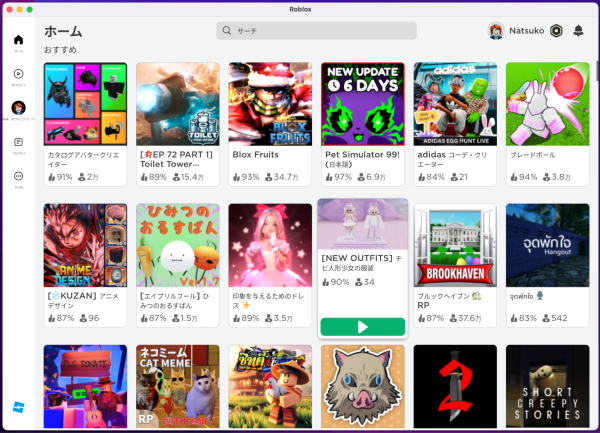Open the Brookhaven RP thumbnail
600x433 pixels.
(x=455, y=245)
